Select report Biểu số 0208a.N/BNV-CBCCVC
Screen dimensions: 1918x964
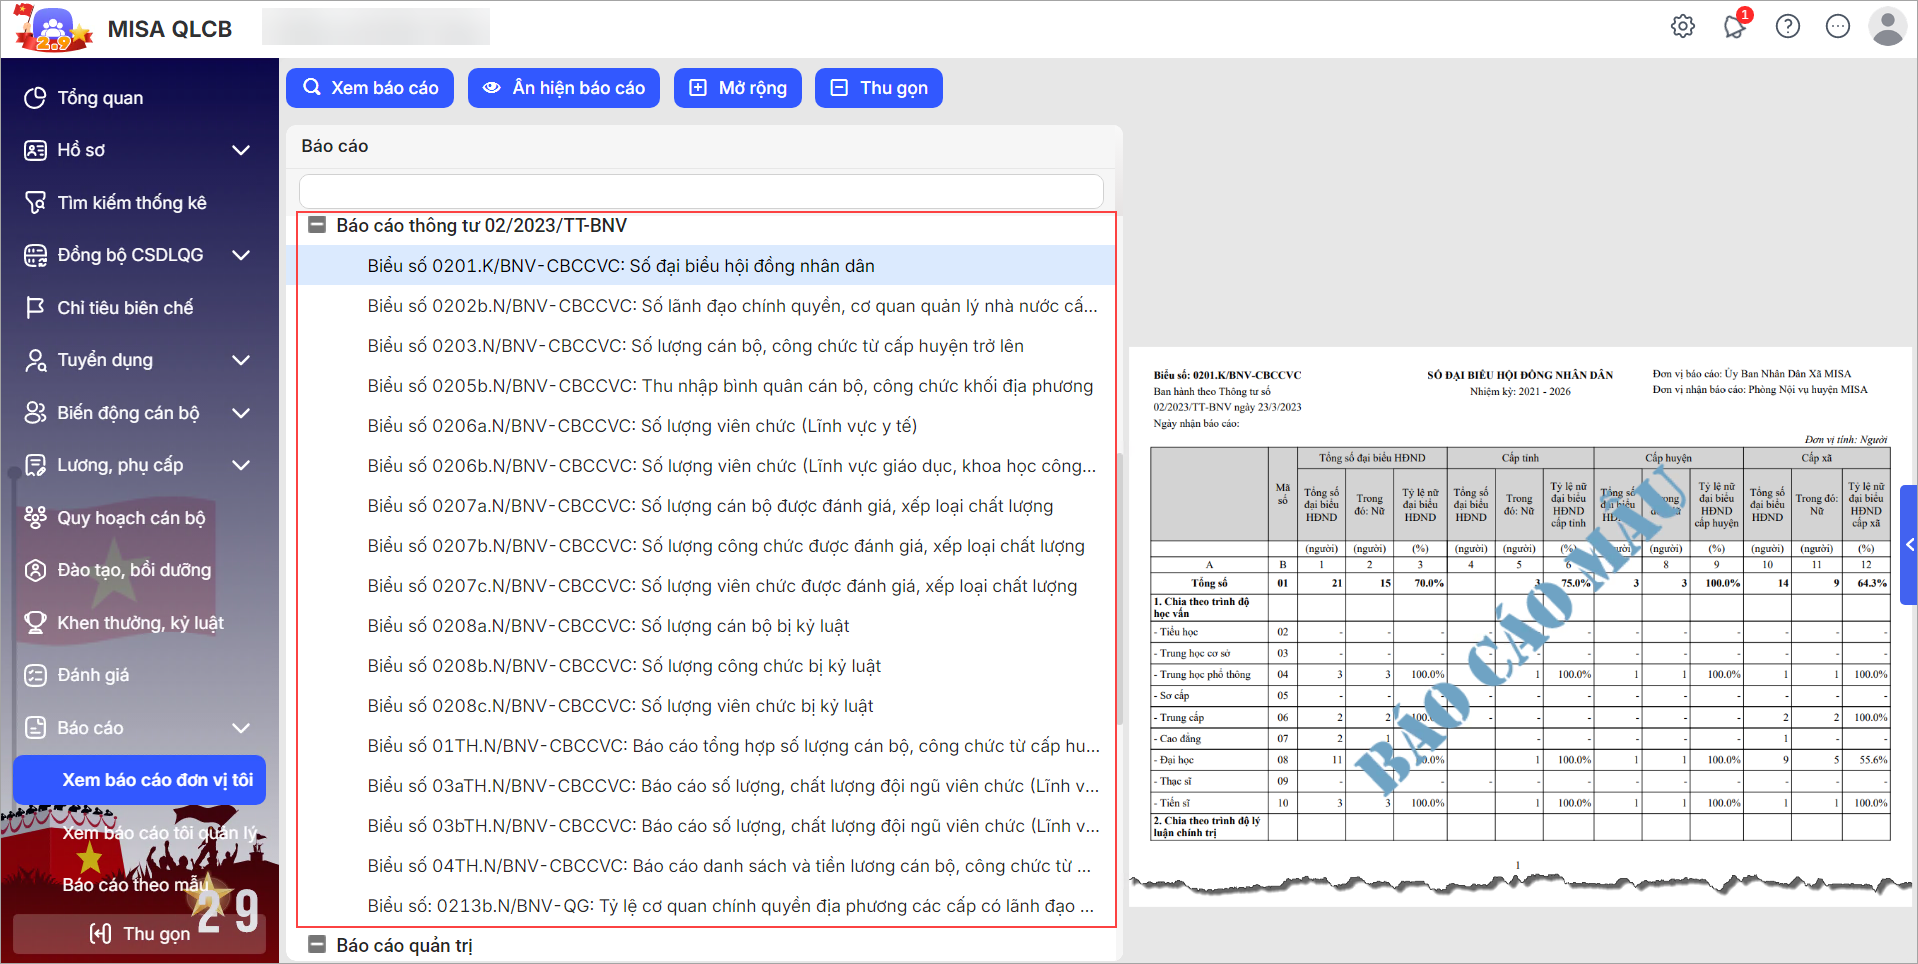[608, 626]
